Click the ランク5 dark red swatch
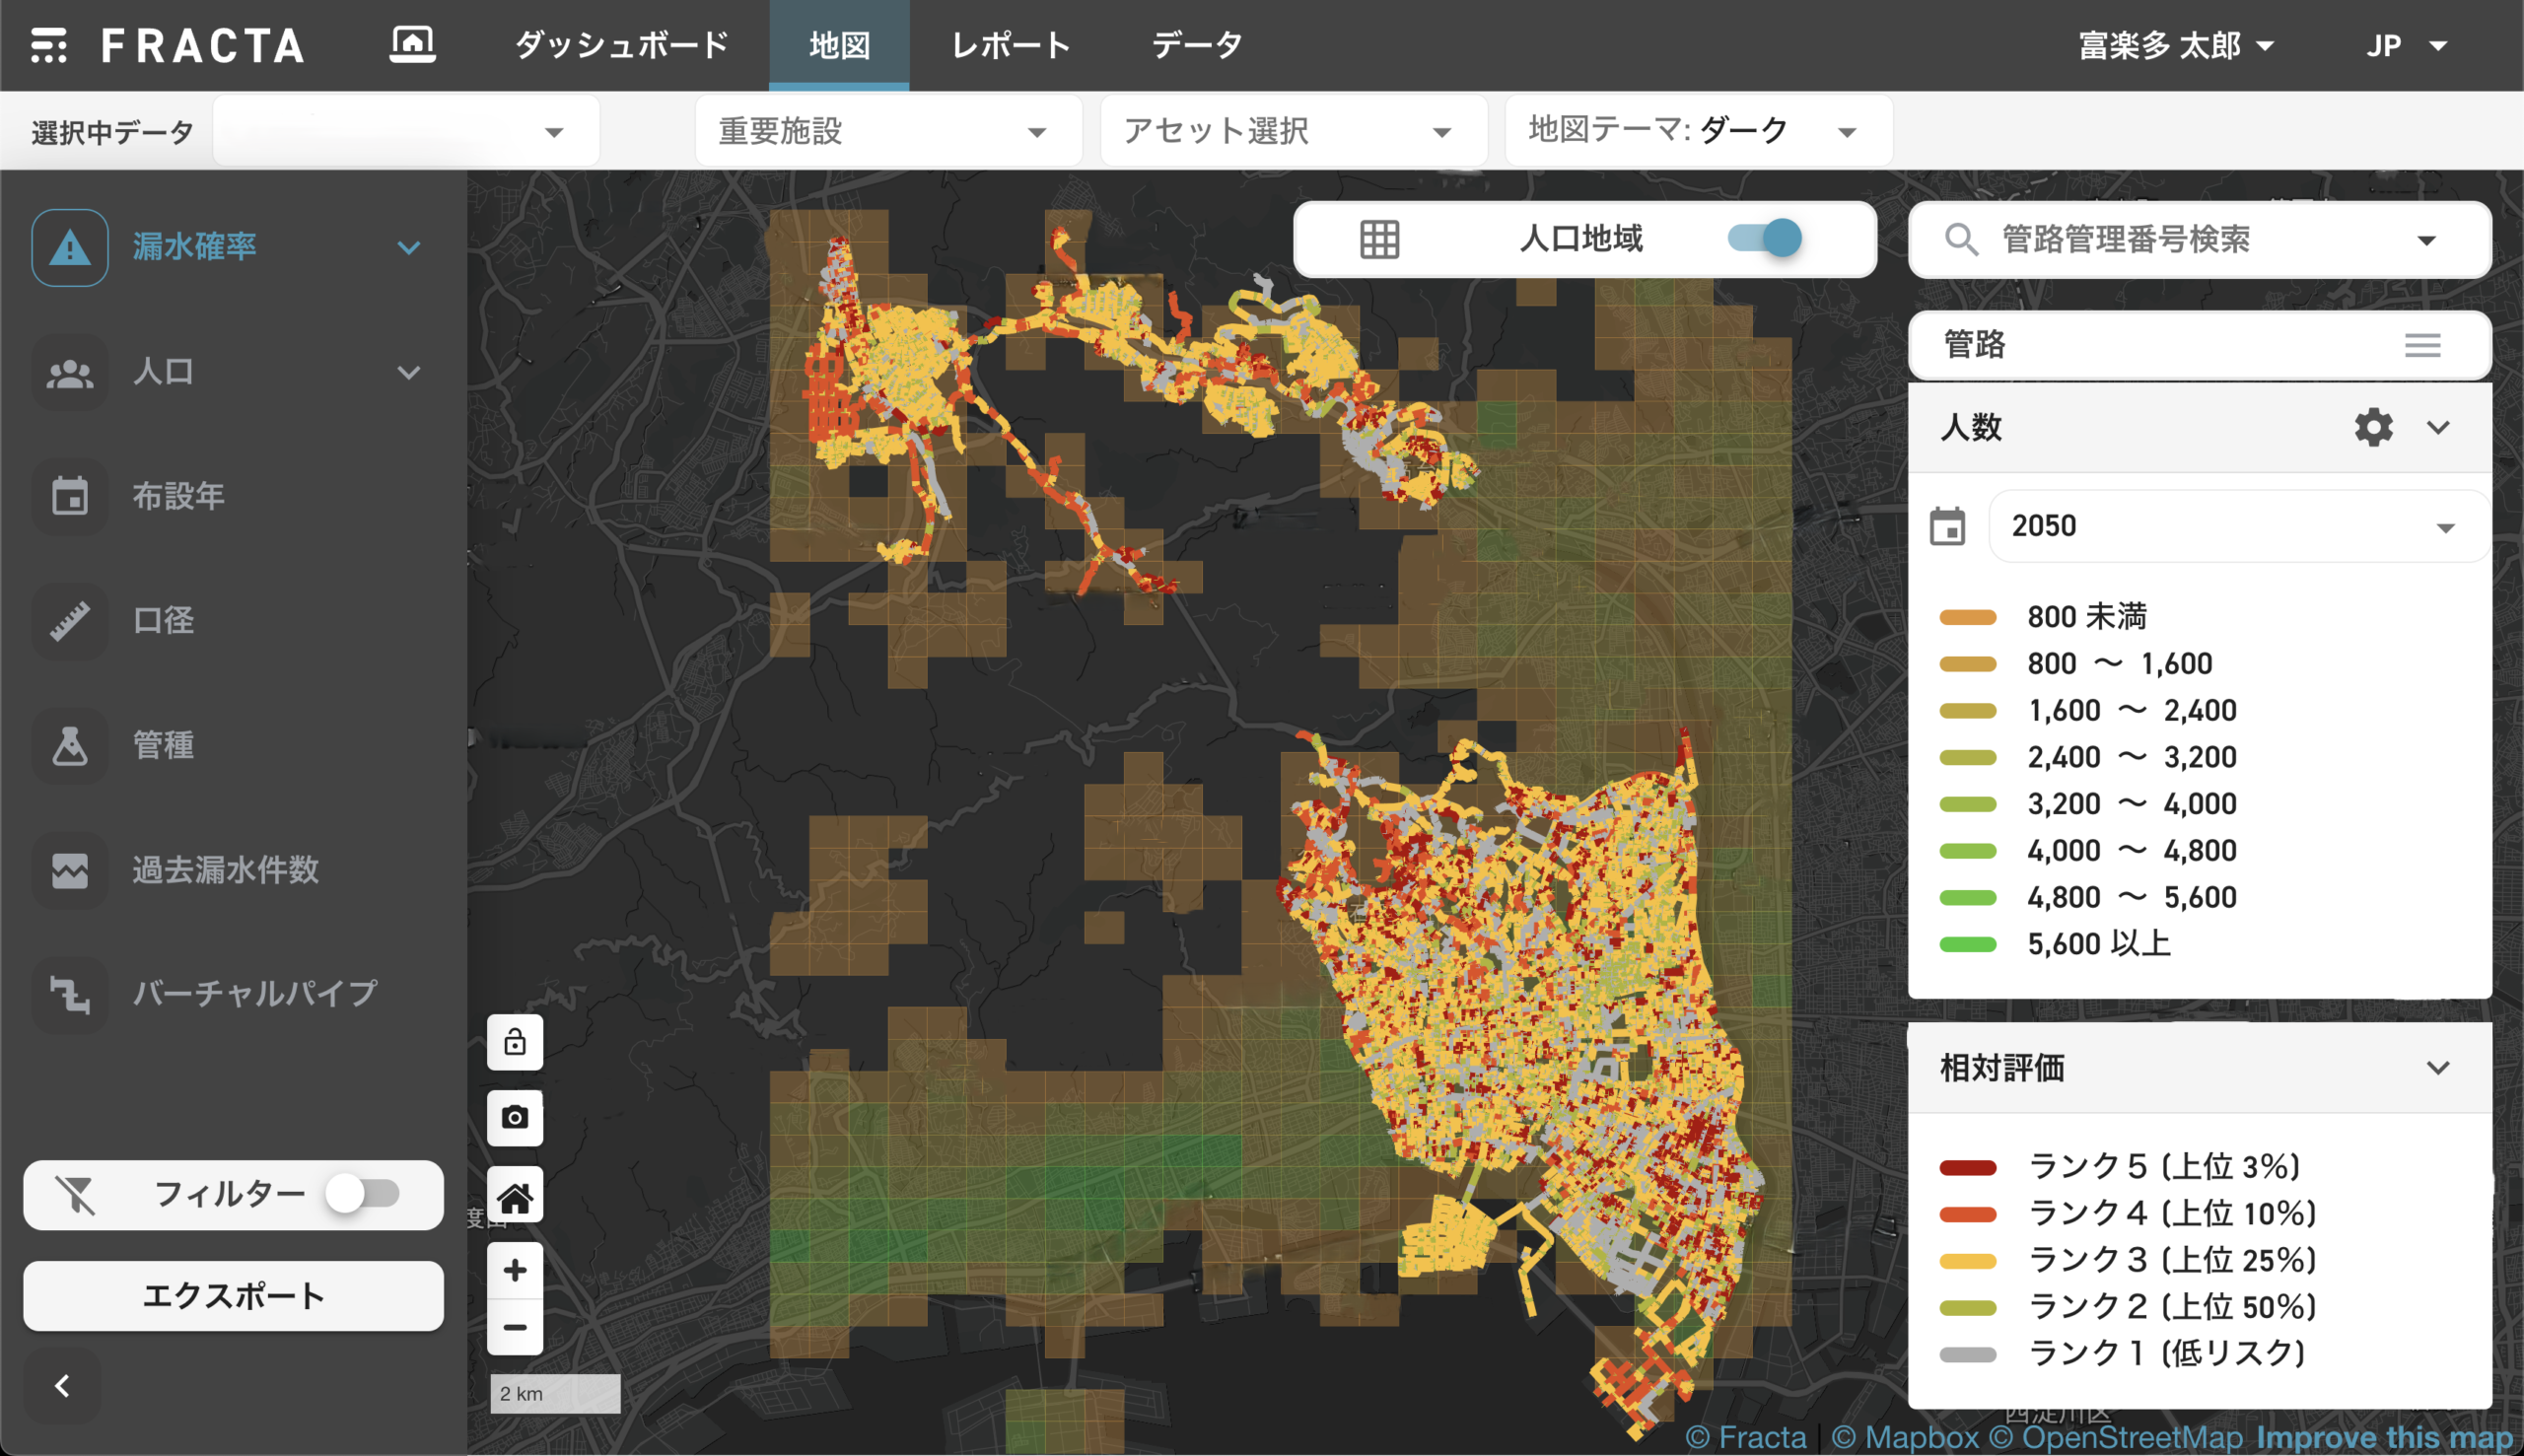The image size is (2524, 1456). (1967, 1167)
